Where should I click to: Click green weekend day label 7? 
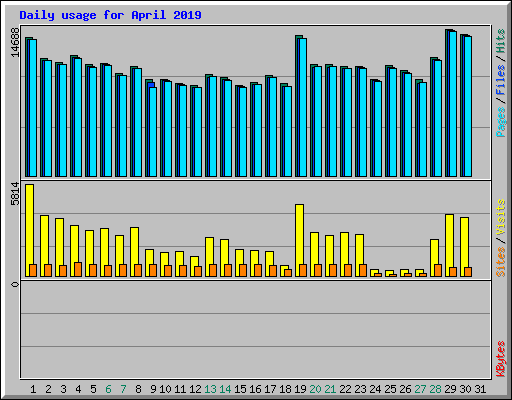pyautogui.click(x=123, y=389)
